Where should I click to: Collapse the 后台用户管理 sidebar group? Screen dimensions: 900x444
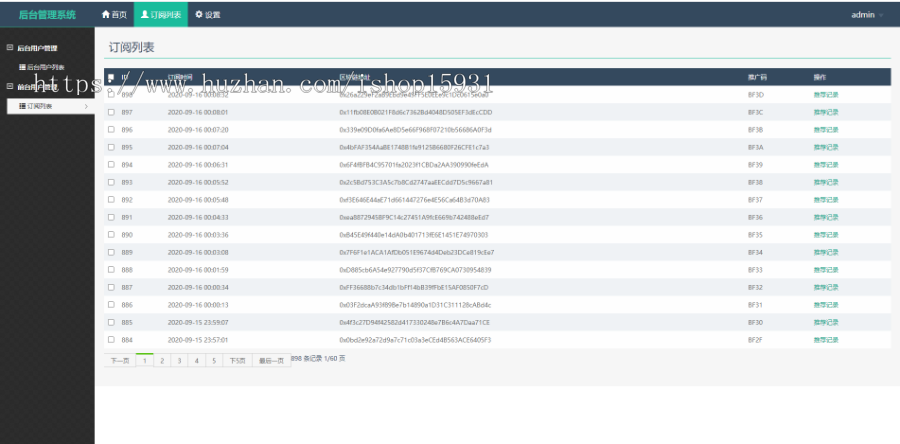coord(10,48)
